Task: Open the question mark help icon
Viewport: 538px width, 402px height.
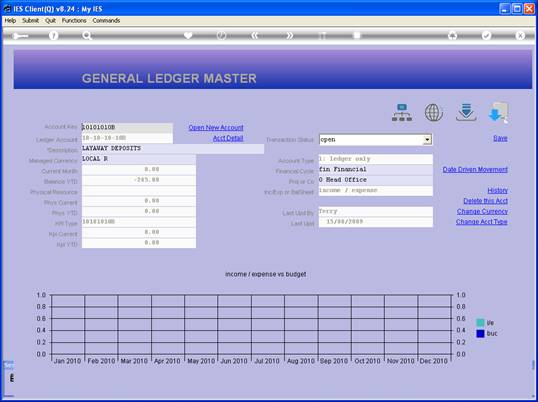Action: [53, 36]
